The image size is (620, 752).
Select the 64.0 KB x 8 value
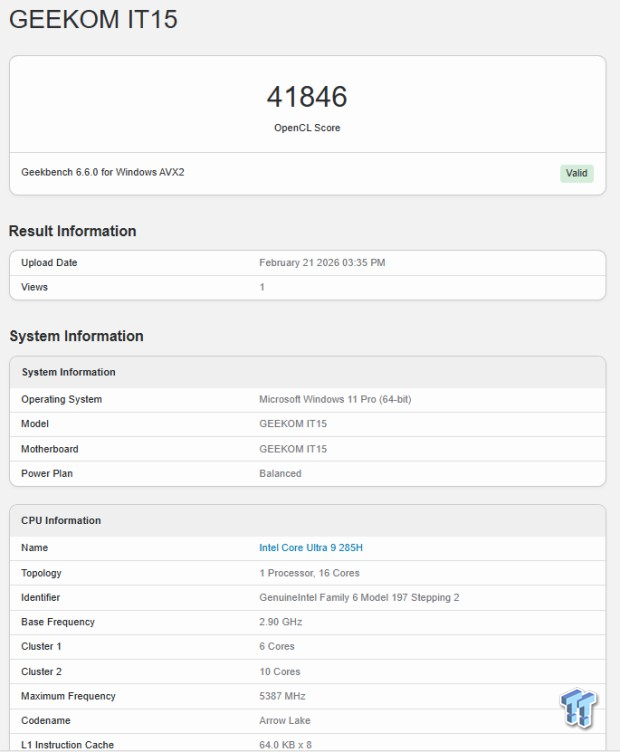tap(285, 745)
